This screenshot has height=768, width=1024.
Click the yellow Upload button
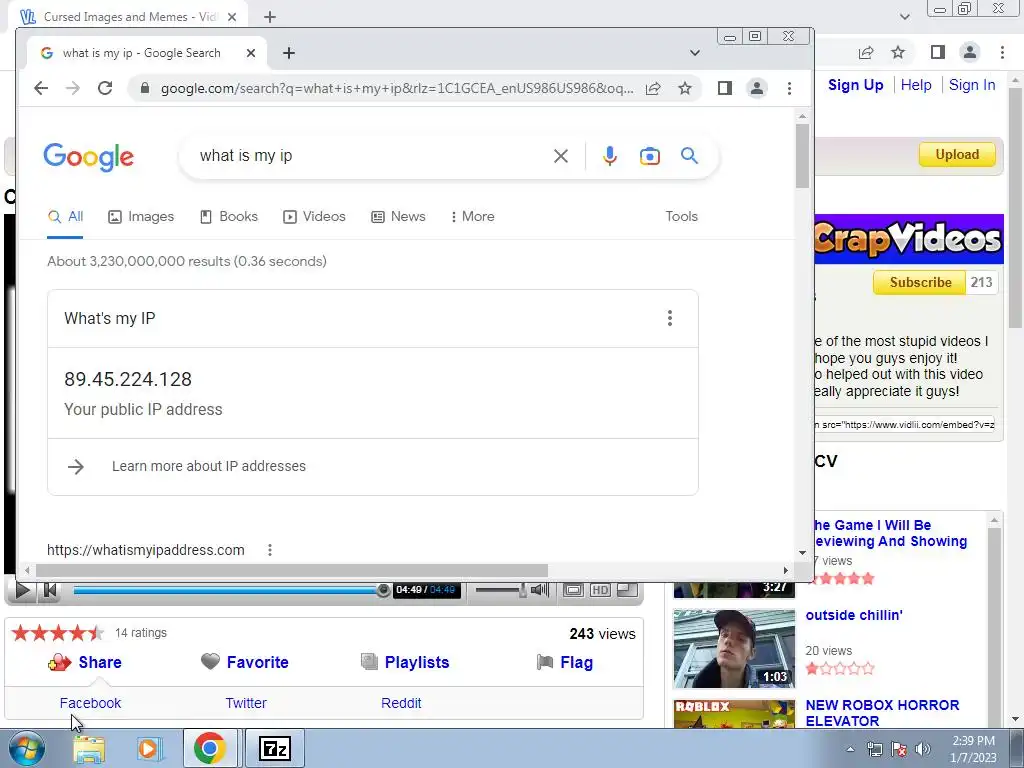(957, 155)
